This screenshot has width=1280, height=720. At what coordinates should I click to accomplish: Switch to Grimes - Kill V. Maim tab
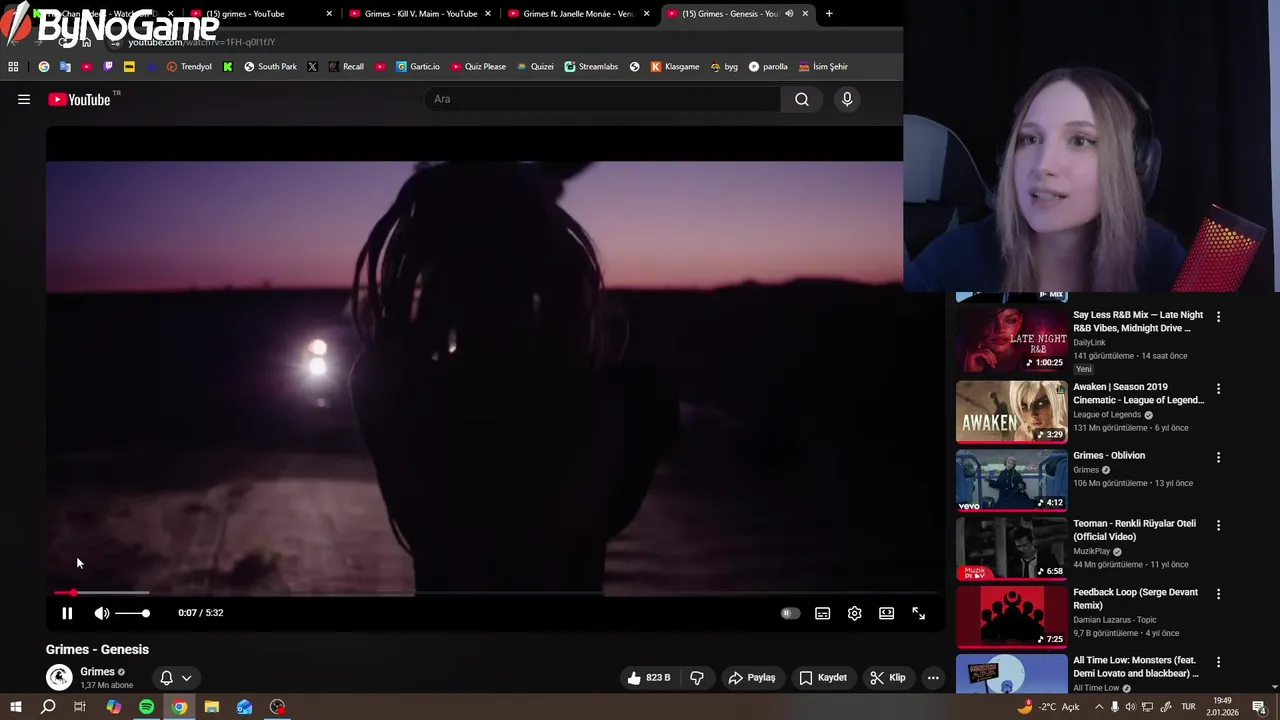click(x=420, y=14)
